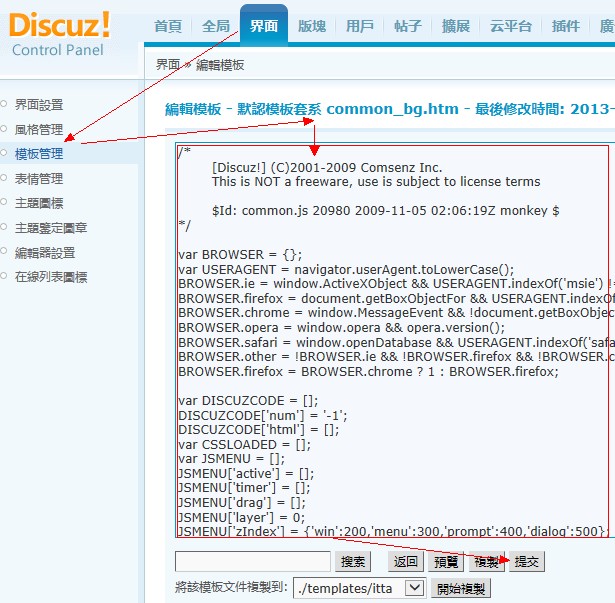Click 界面 in the breadcrumb
The height and width of the screenshot is (603, 615).
(168, 64)
